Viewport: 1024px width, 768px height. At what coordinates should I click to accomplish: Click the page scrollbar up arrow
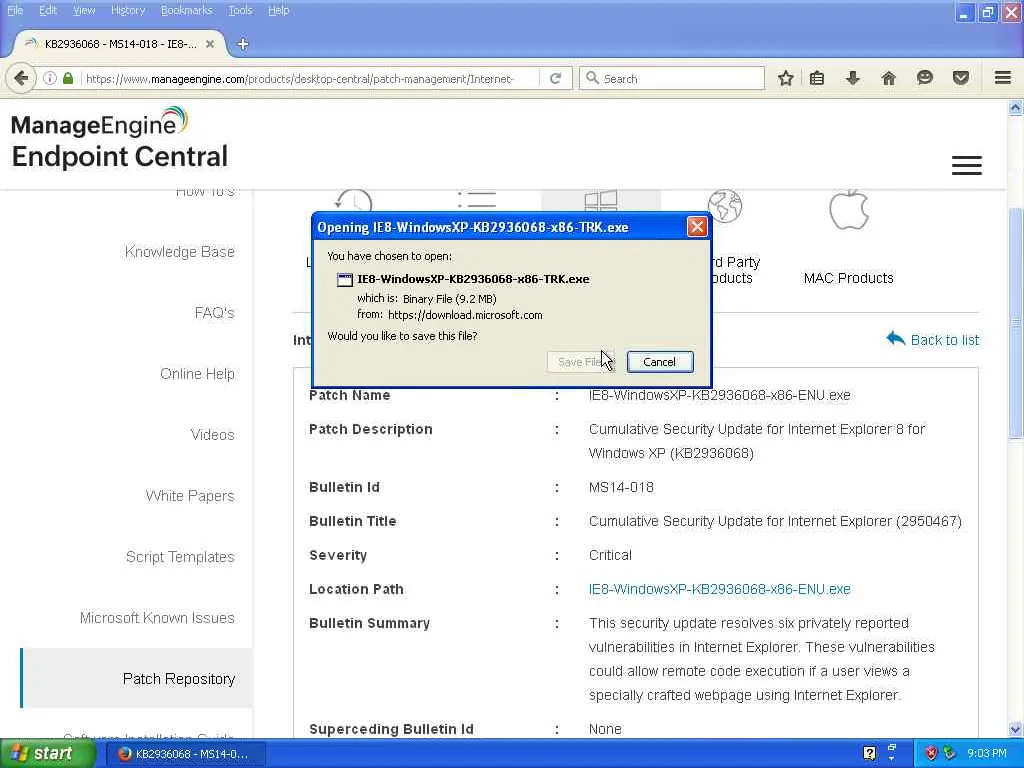coord(1016,108)
